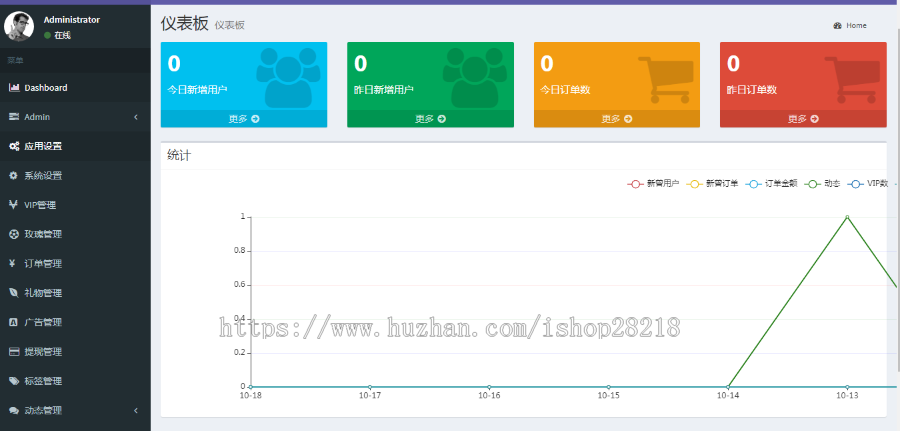Toggle the 新增订单 series in chart legend
900x431 pixels.
point(712,184)
